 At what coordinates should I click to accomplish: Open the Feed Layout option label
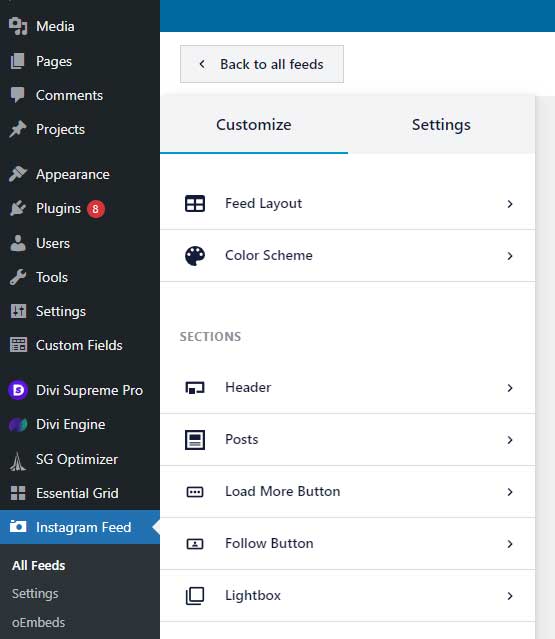tap(264, 204)
